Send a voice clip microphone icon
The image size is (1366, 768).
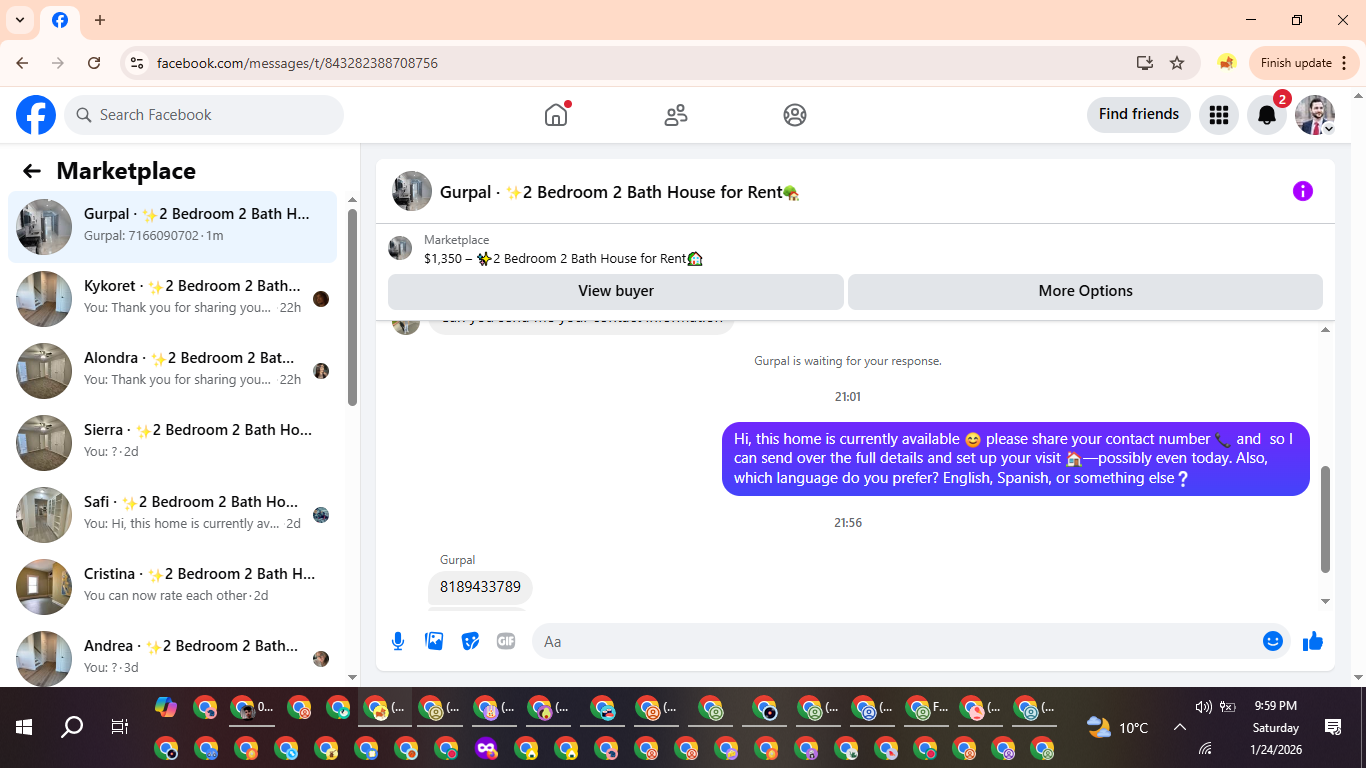(398, 641)
